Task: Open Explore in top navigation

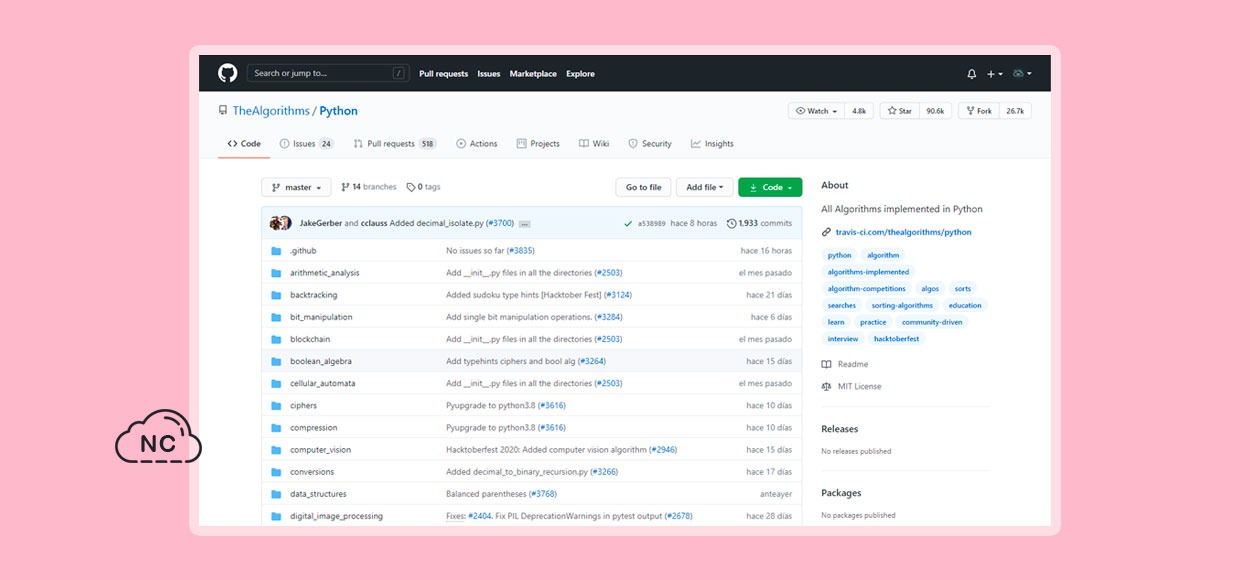Action: pos(580,74)
